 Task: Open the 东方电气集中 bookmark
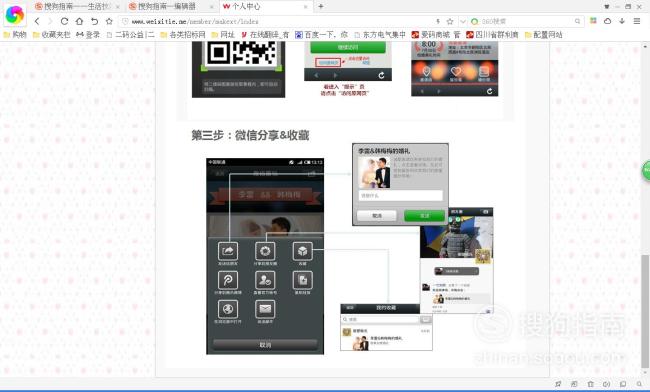click(x=380, y=35)
